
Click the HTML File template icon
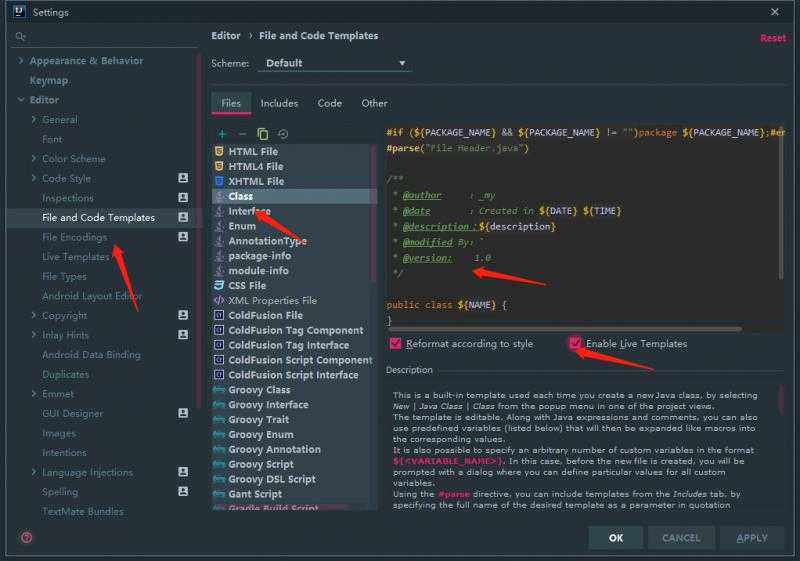[x=219, y=151]
